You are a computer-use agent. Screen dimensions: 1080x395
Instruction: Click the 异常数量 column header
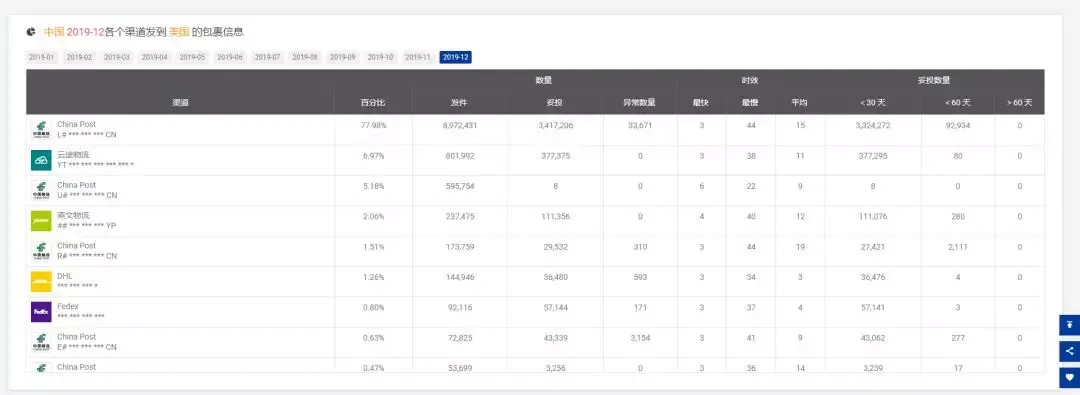click(x=639, y=103)
